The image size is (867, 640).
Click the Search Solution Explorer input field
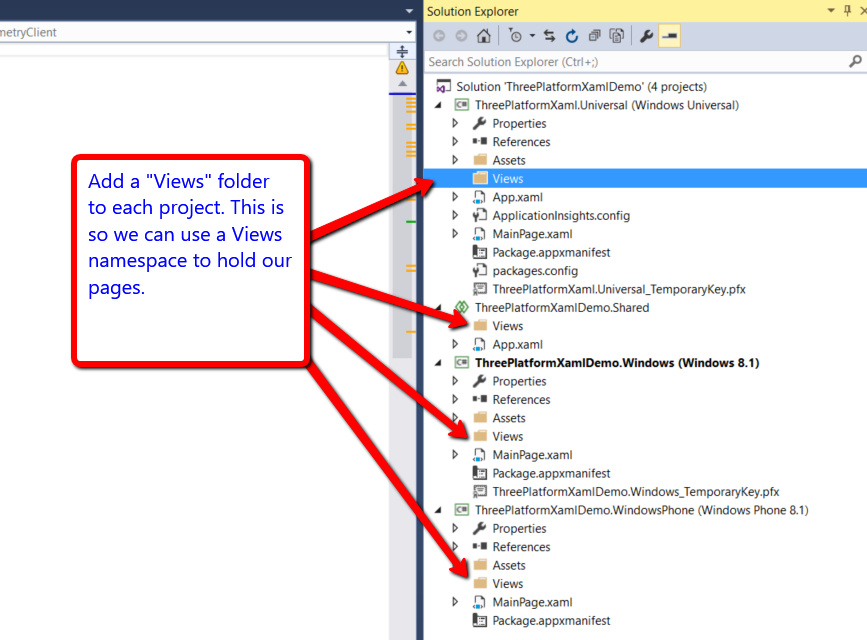[x=630, y=62]
